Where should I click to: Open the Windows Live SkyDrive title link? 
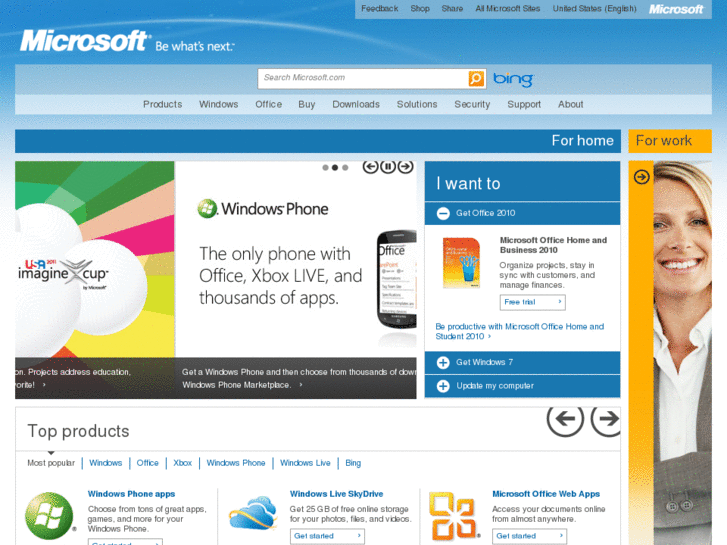[337, 494]
